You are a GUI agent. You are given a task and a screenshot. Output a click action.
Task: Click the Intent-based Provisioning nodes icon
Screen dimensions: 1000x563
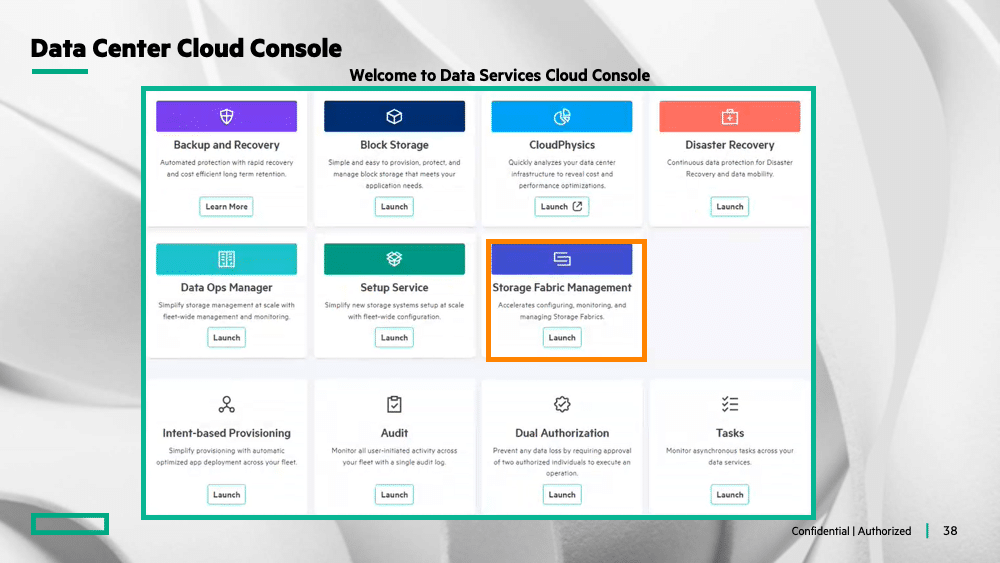(x=226, y=404)
